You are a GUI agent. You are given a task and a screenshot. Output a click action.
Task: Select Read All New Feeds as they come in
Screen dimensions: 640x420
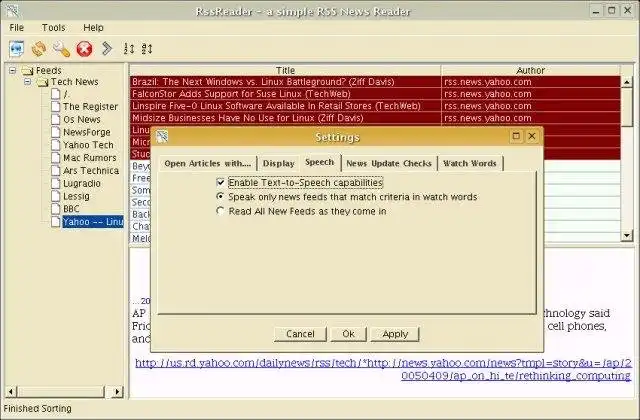[220, 211]
